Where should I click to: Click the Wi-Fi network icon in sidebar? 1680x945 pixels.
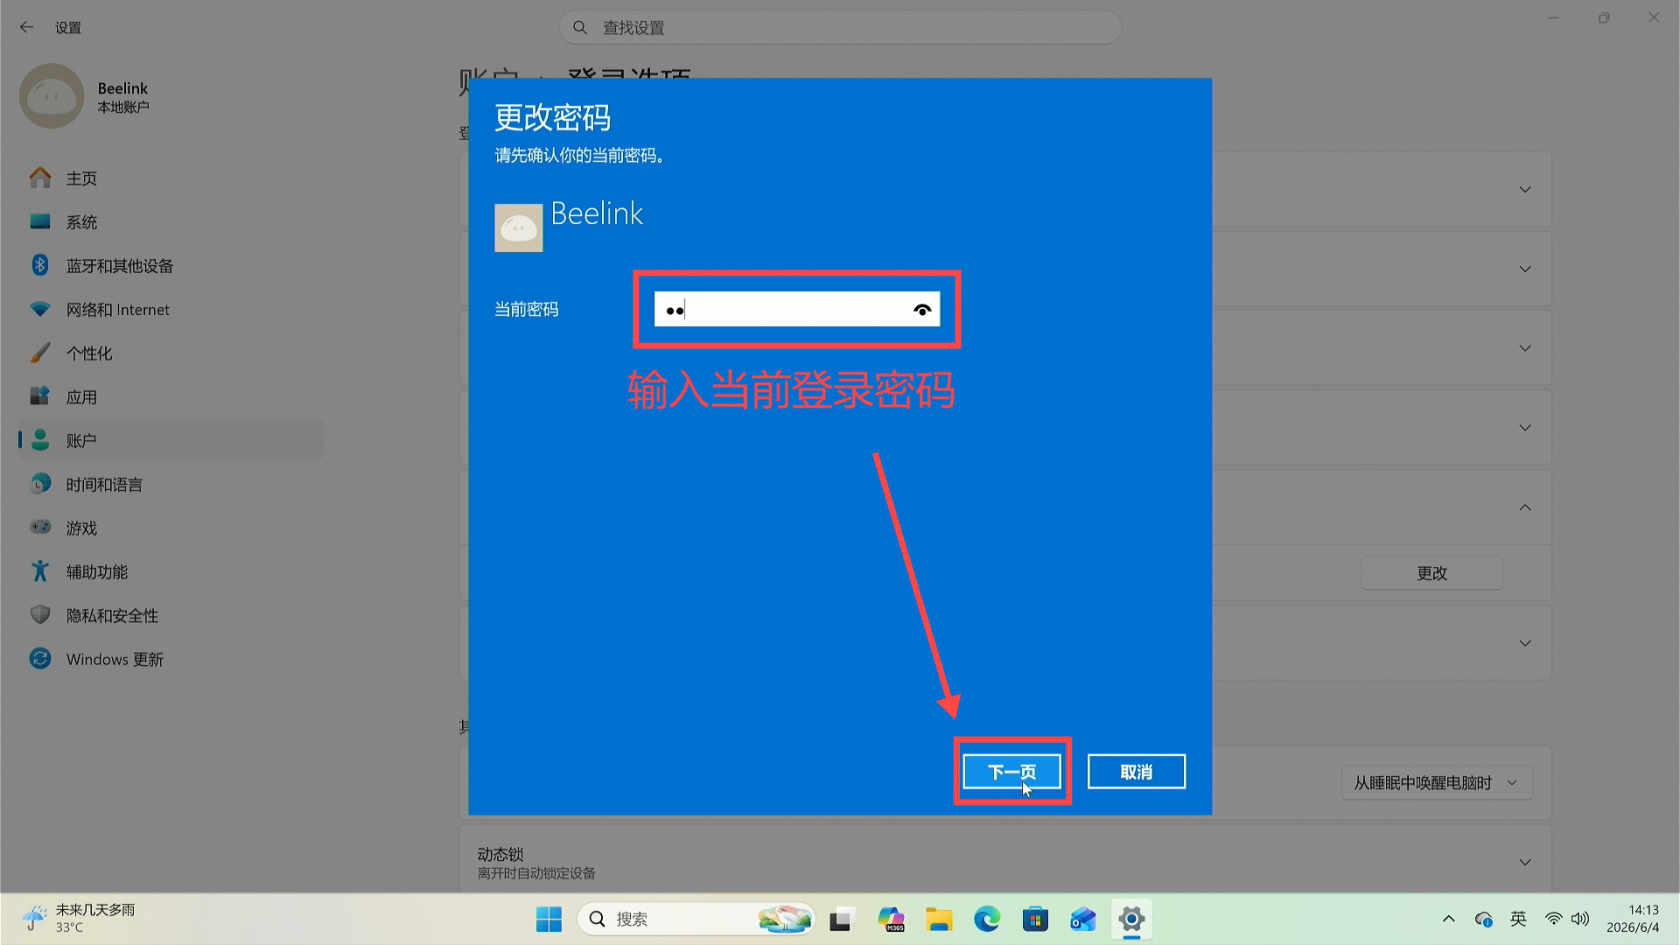pyautogui.click(x=40, y=309)
